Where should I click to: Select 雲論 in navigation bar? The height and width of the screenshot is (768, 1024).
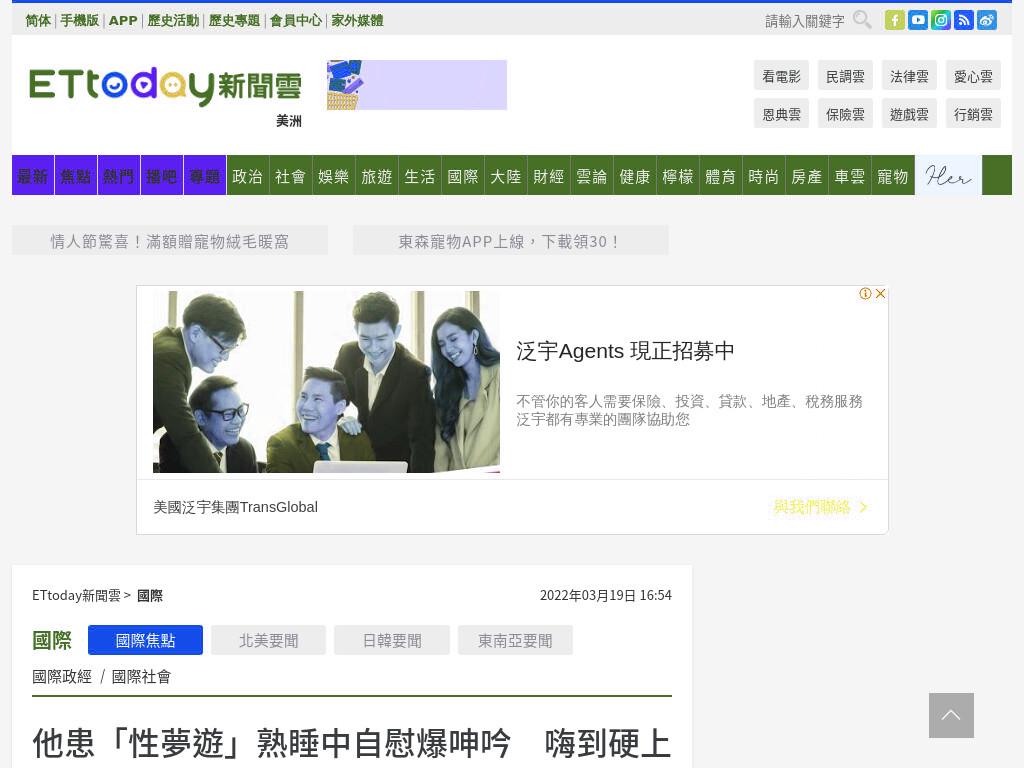pos(592,176)
